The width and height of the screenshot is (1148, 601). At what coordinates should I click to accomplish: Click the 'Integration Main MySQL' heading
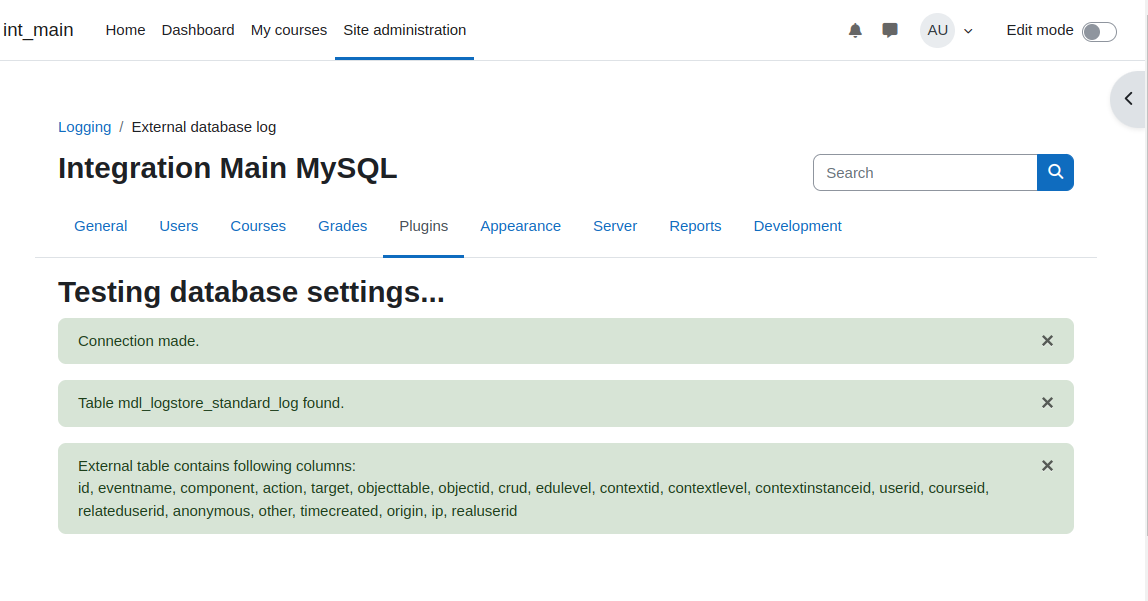point(228,168)
